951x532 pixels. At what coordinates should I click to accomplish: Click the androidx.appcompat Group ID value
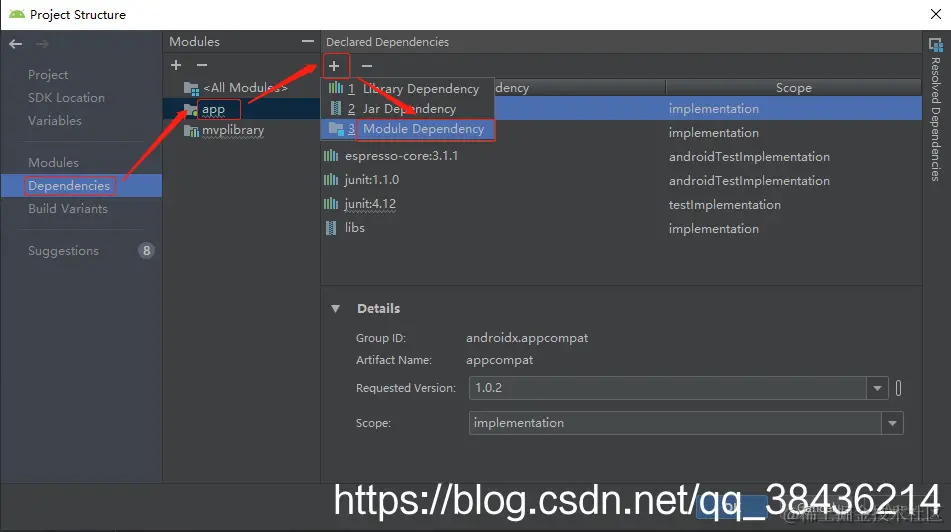point(527,338)
